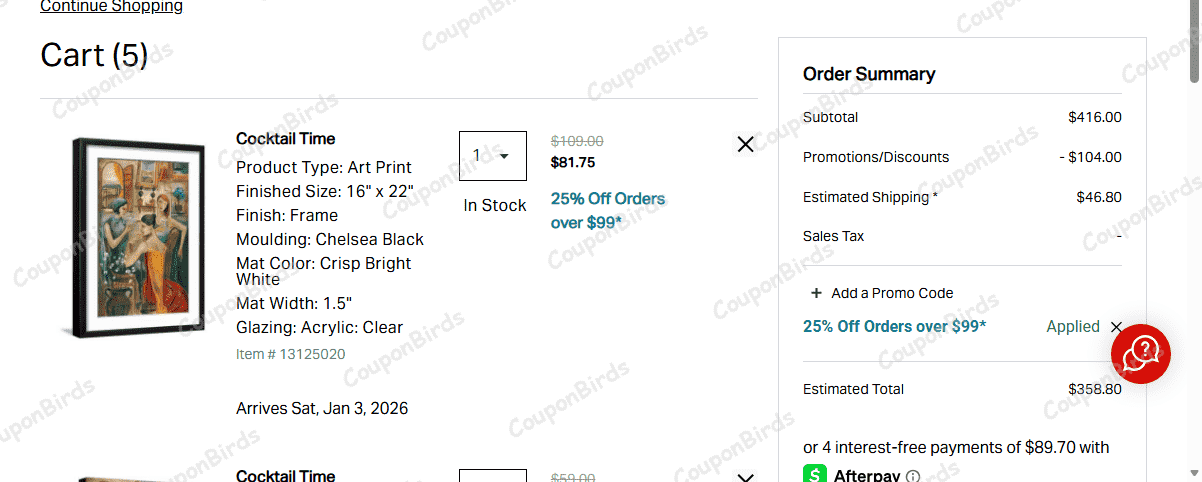The image size is (1202, 482).
Task: Click the applied 25% Off promo text in summary
Action: tap(894, 327)
